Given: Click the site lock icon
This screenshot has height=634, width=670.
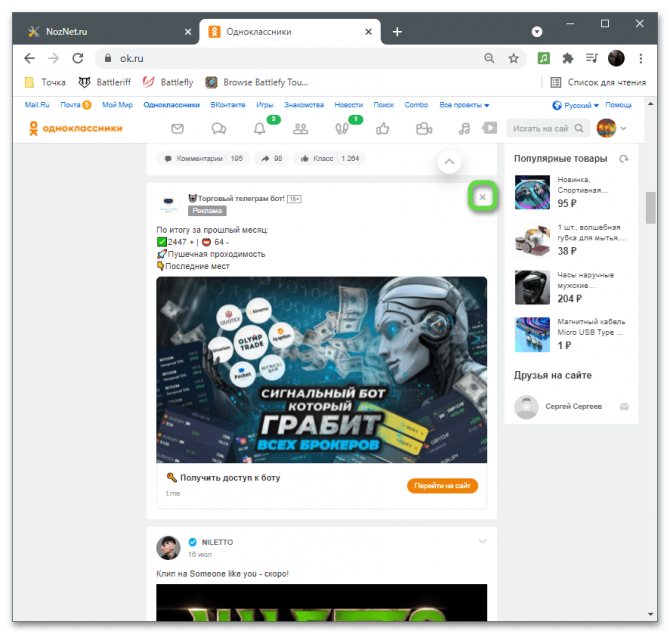Looking at the screenshot, I should (x=108, y=58).
